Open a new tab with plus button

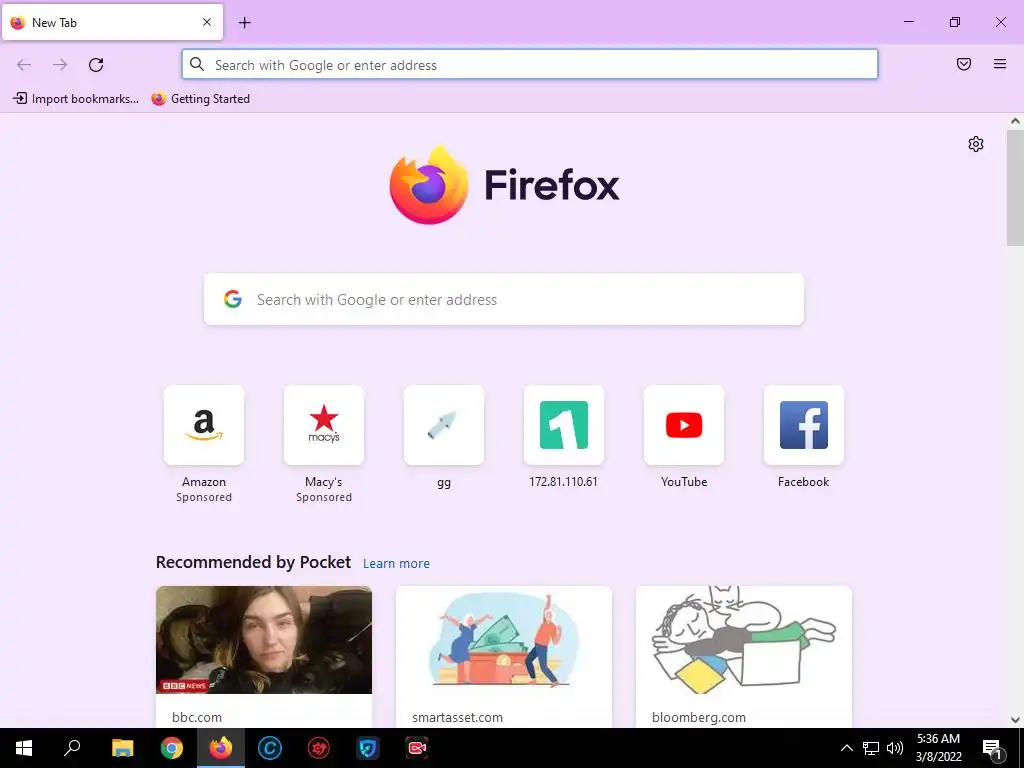245,23
